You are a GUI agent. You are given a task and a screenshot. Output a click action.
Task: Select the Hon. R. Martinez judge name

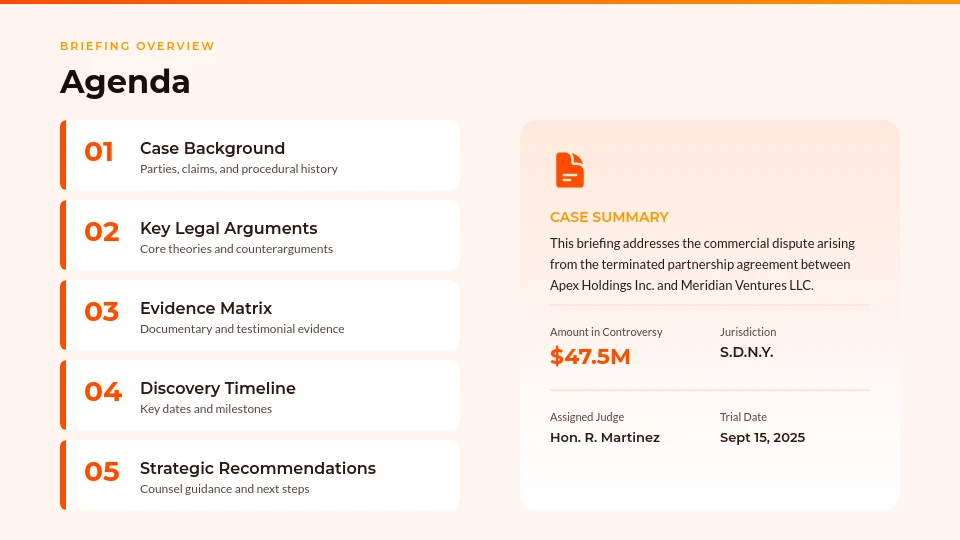click(604, 437)
